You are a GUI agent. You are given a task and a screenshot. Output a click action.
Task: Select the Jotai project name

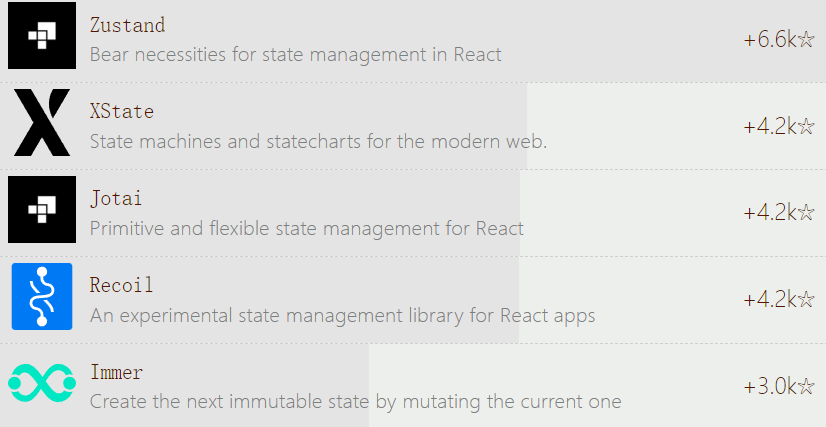(x=116, y=198)
